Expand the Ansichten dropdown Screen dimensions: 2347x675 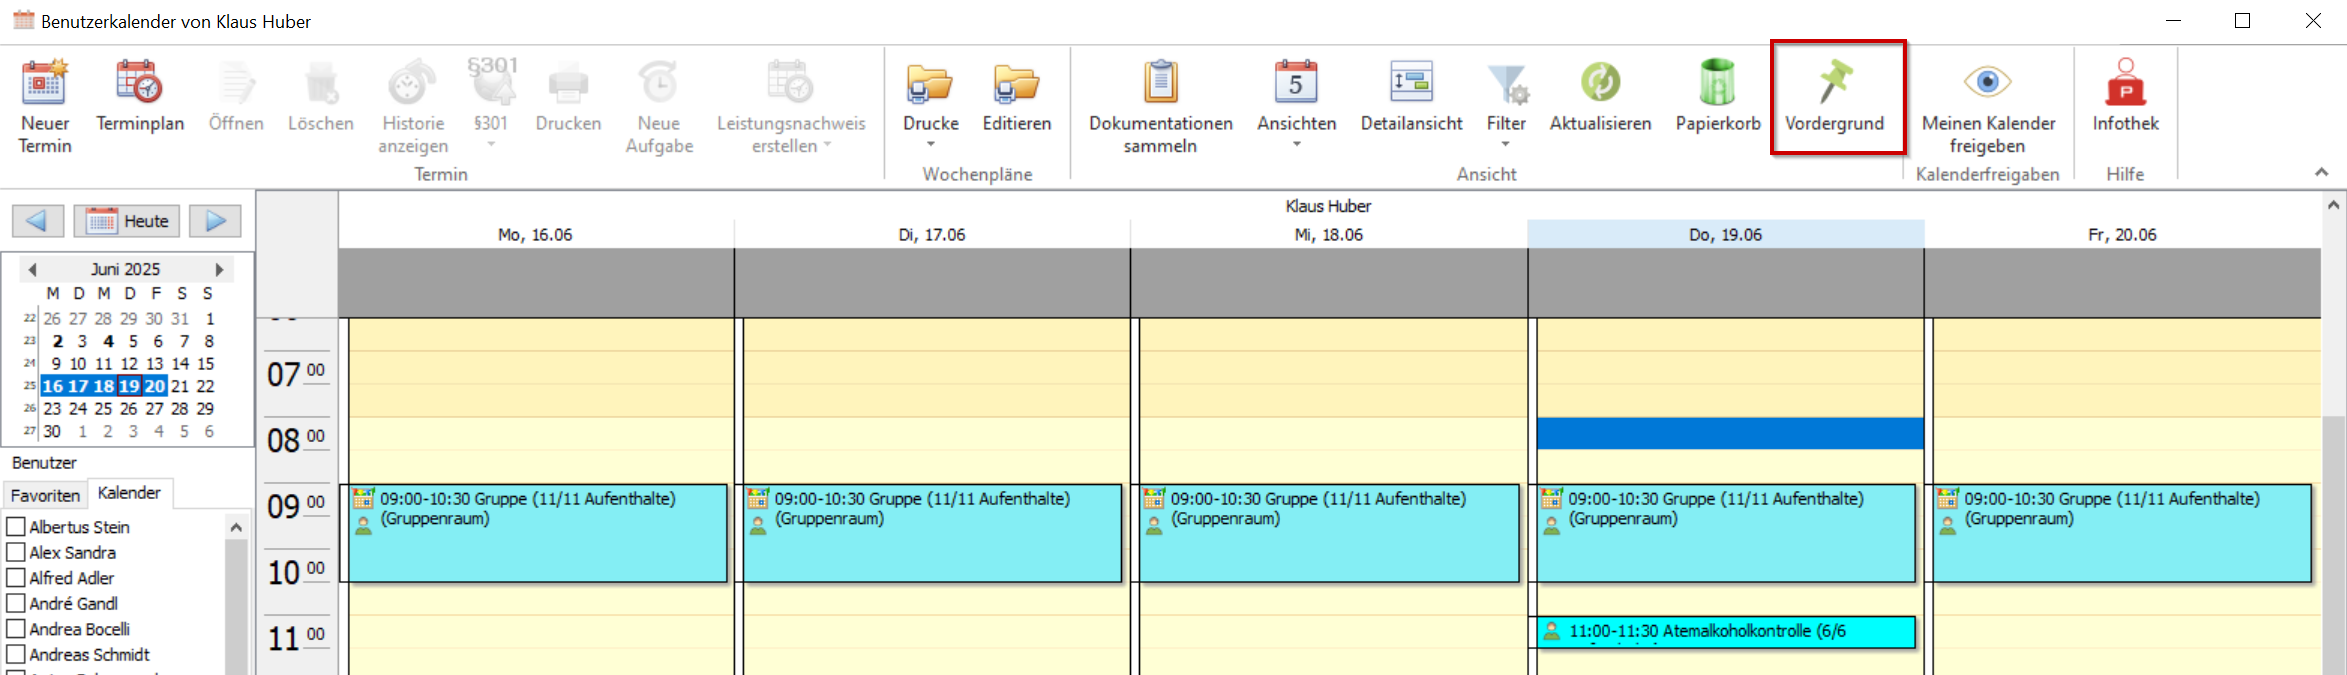1296,145
